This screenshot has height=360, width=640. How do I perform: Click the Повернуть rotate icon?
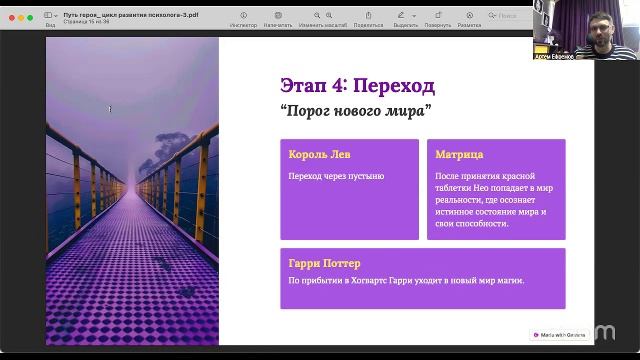click(438, 15)
